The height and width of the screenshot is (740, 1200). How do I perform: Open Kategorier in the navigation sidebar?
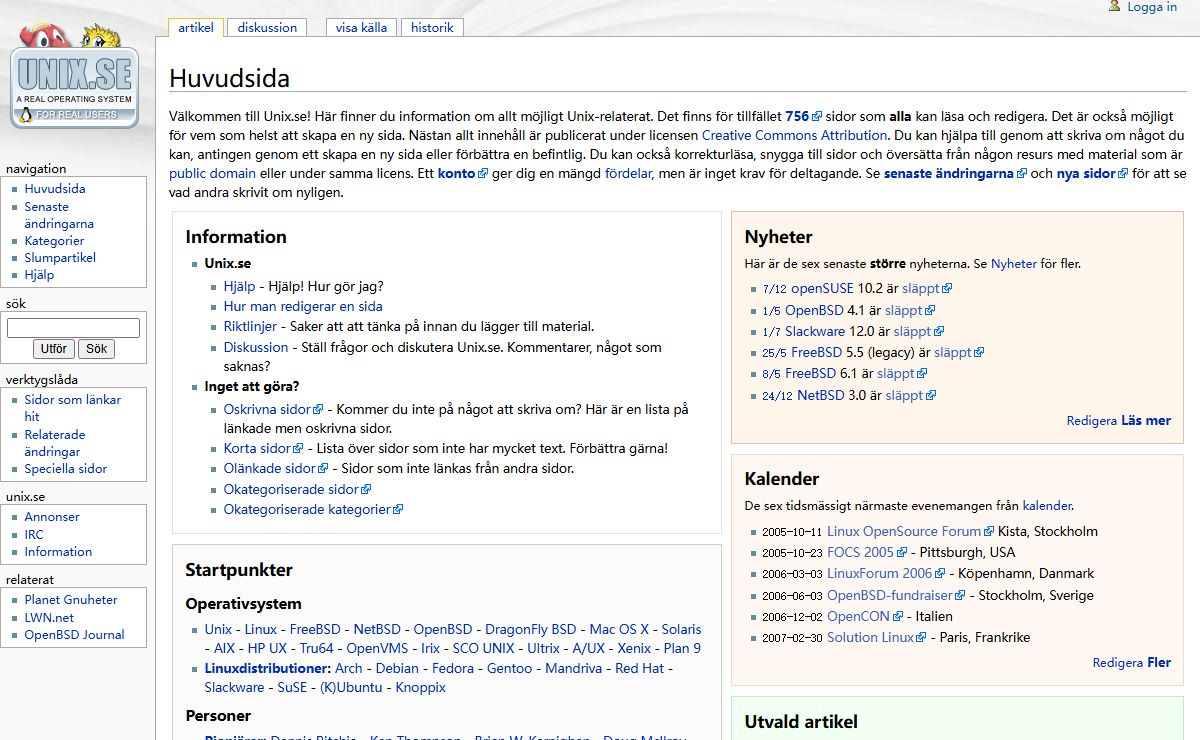[x=54, y=240]
